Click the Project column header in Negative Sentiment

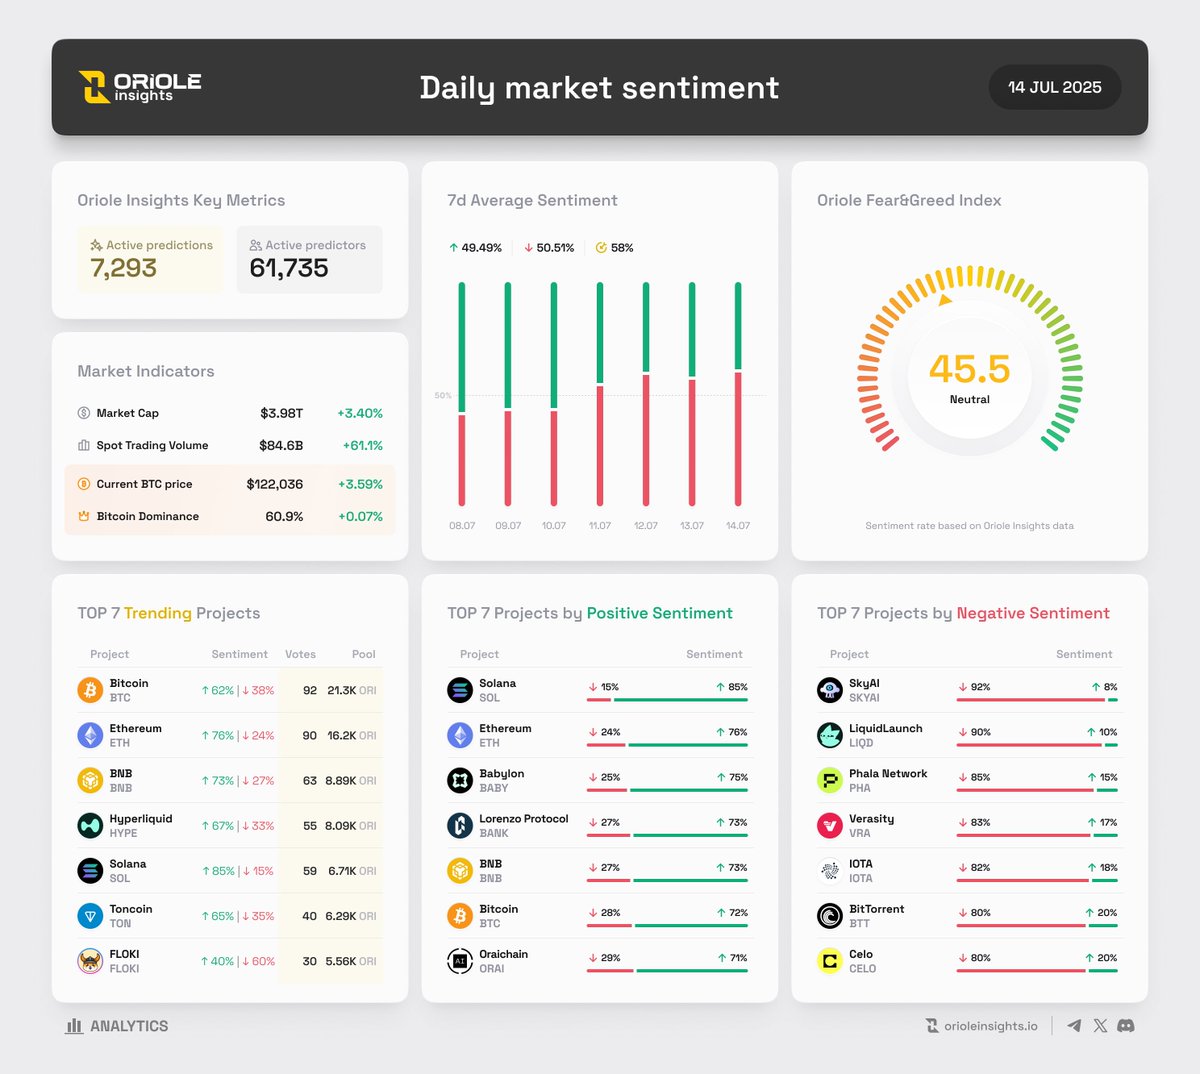(x=849, y=654)
